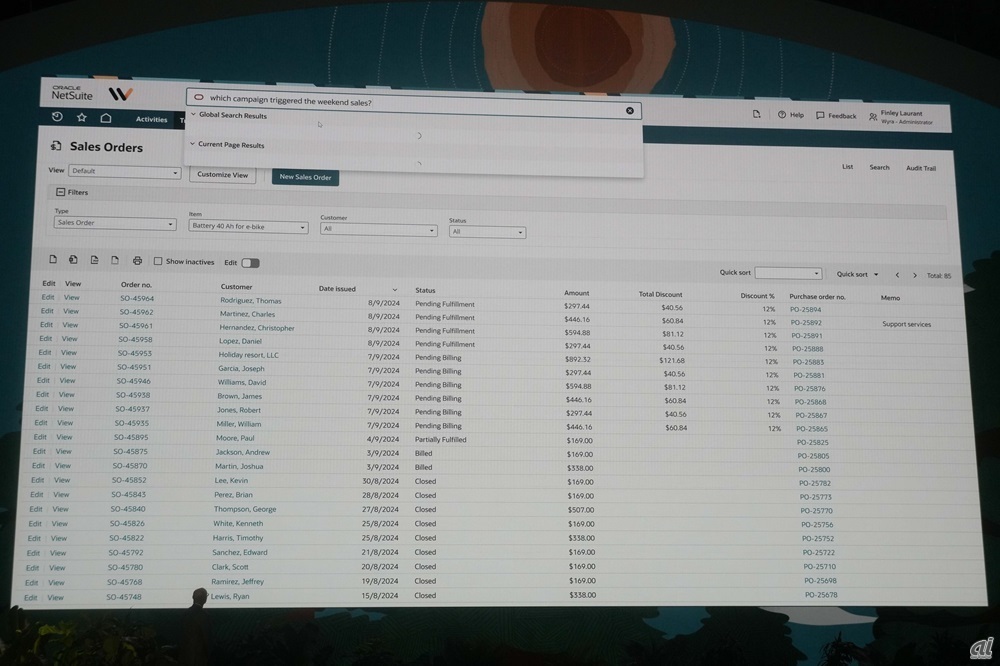The image size is (1000, 666).
Task: Sort by the Date issued column arrow
Action: pyautogui.click(x=395, y=290)
